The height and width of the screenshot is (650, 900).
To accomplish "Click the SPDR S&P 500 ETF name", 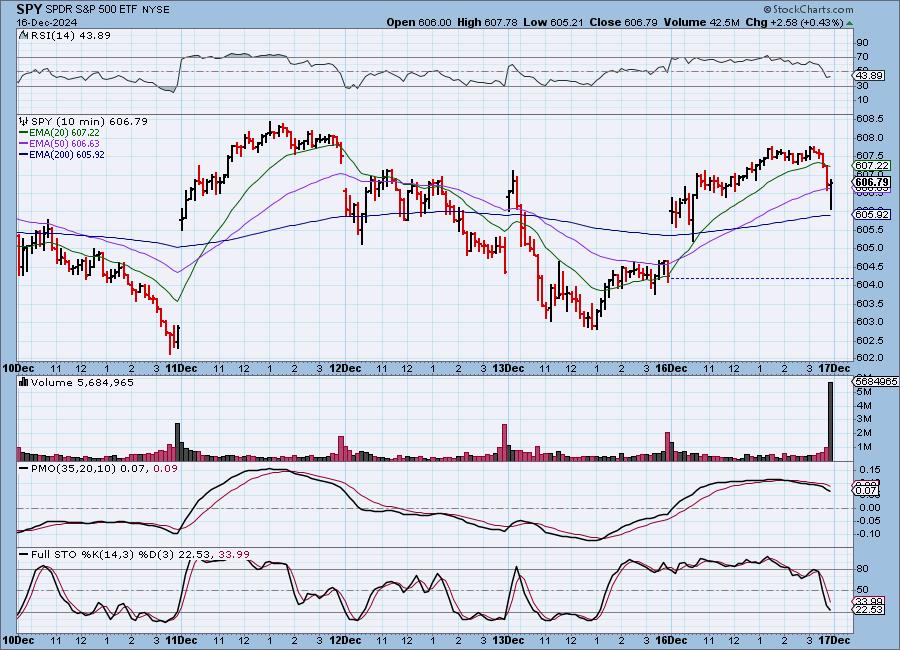I will pos(91,10).
